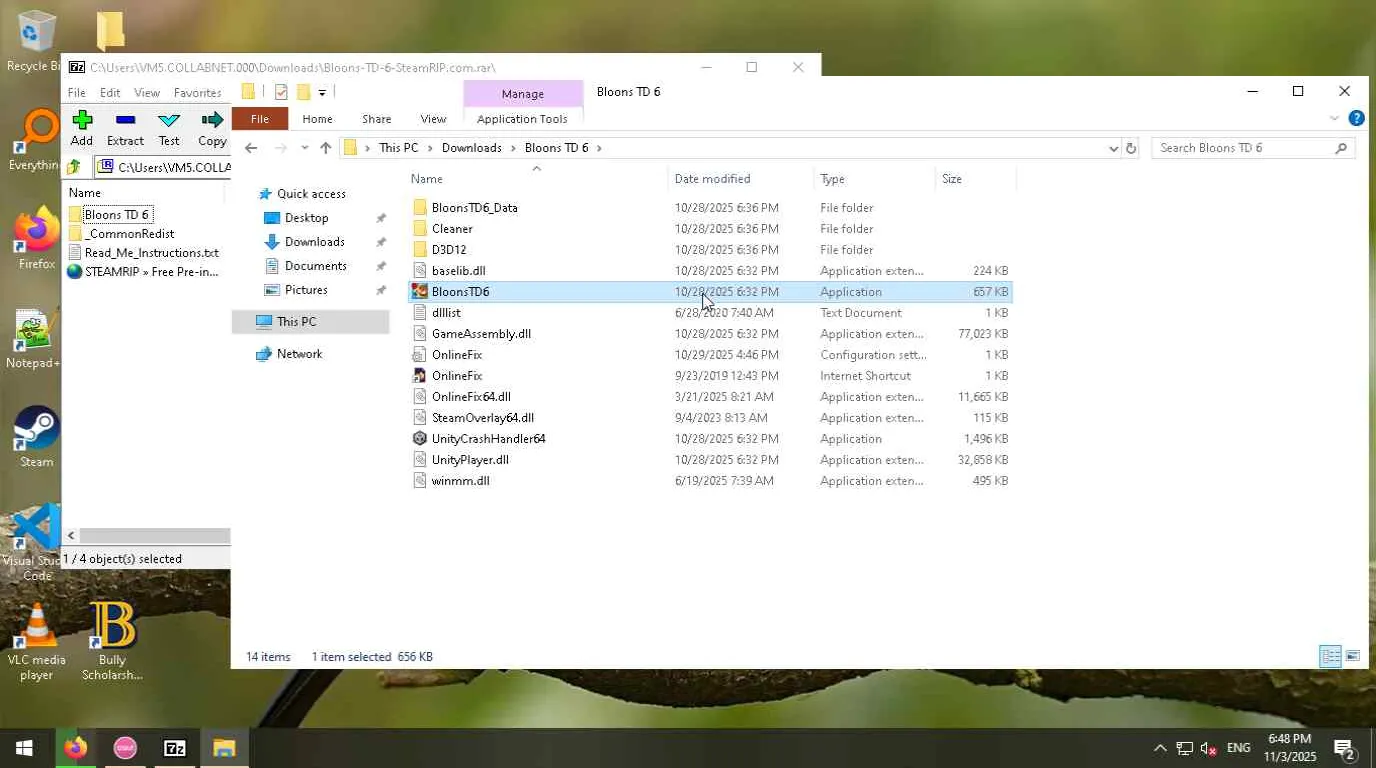
Task: Open the Share ribbon tab
Action: tap(377, 119)
